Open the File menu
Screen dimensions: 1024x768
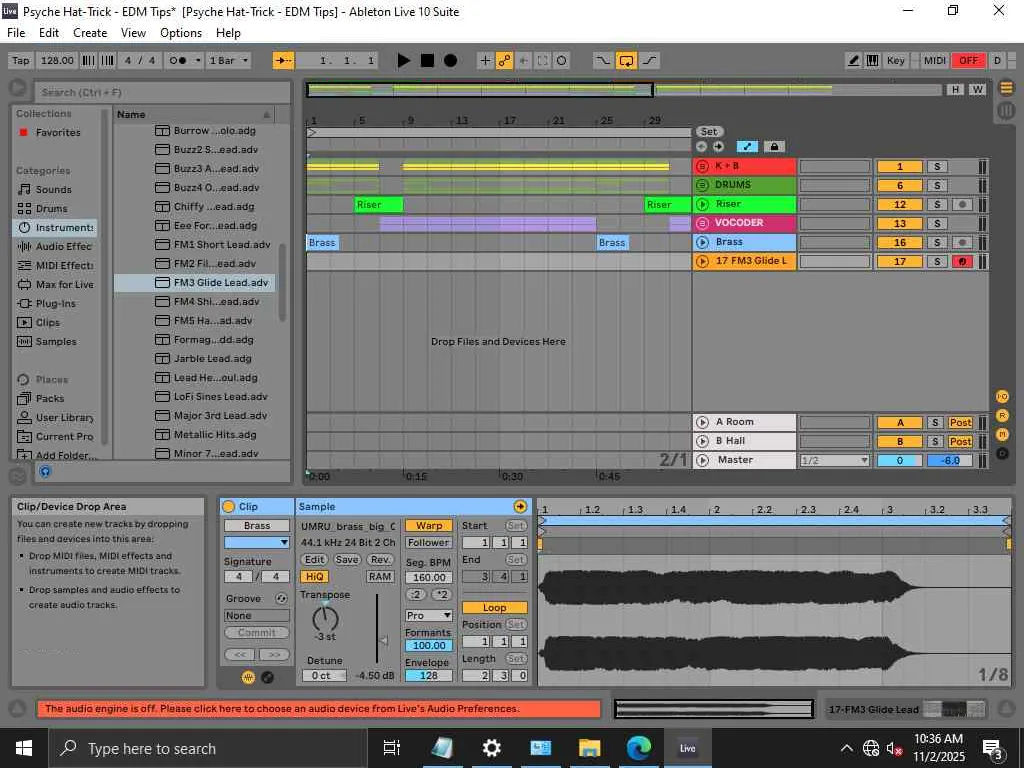16,33
